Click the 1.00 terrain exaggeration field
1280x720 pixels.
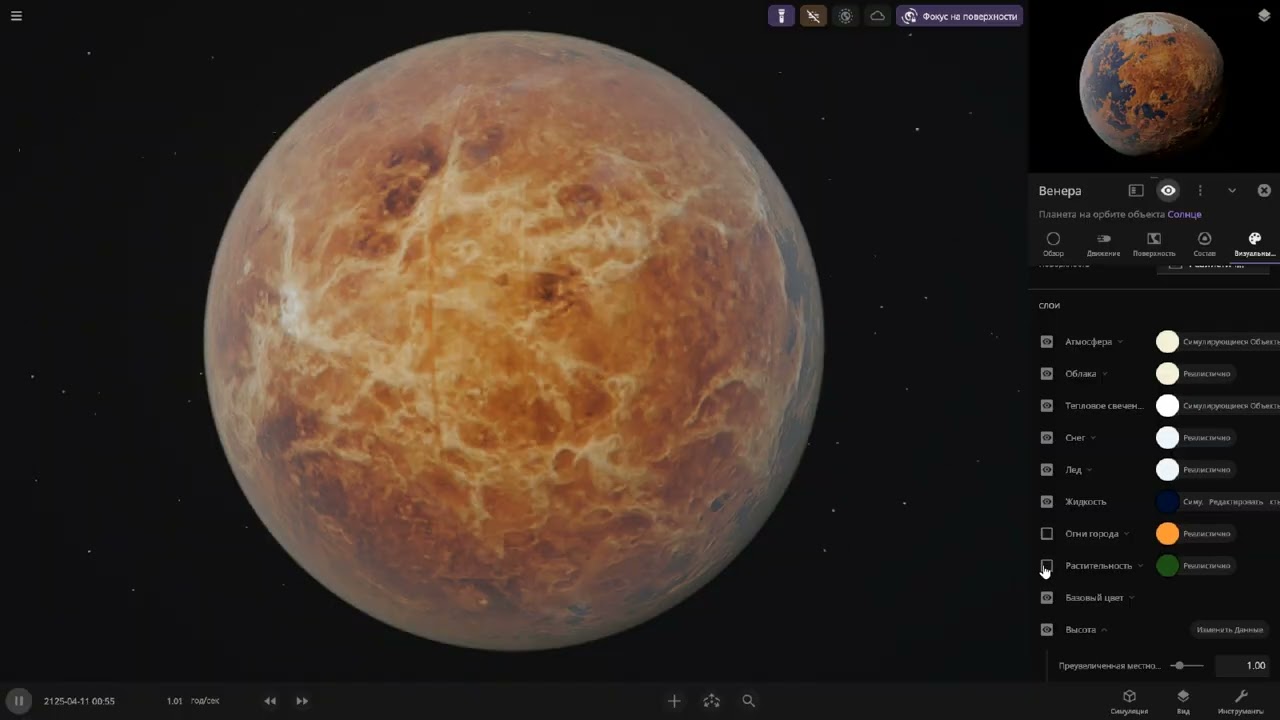pos(1243,665)
